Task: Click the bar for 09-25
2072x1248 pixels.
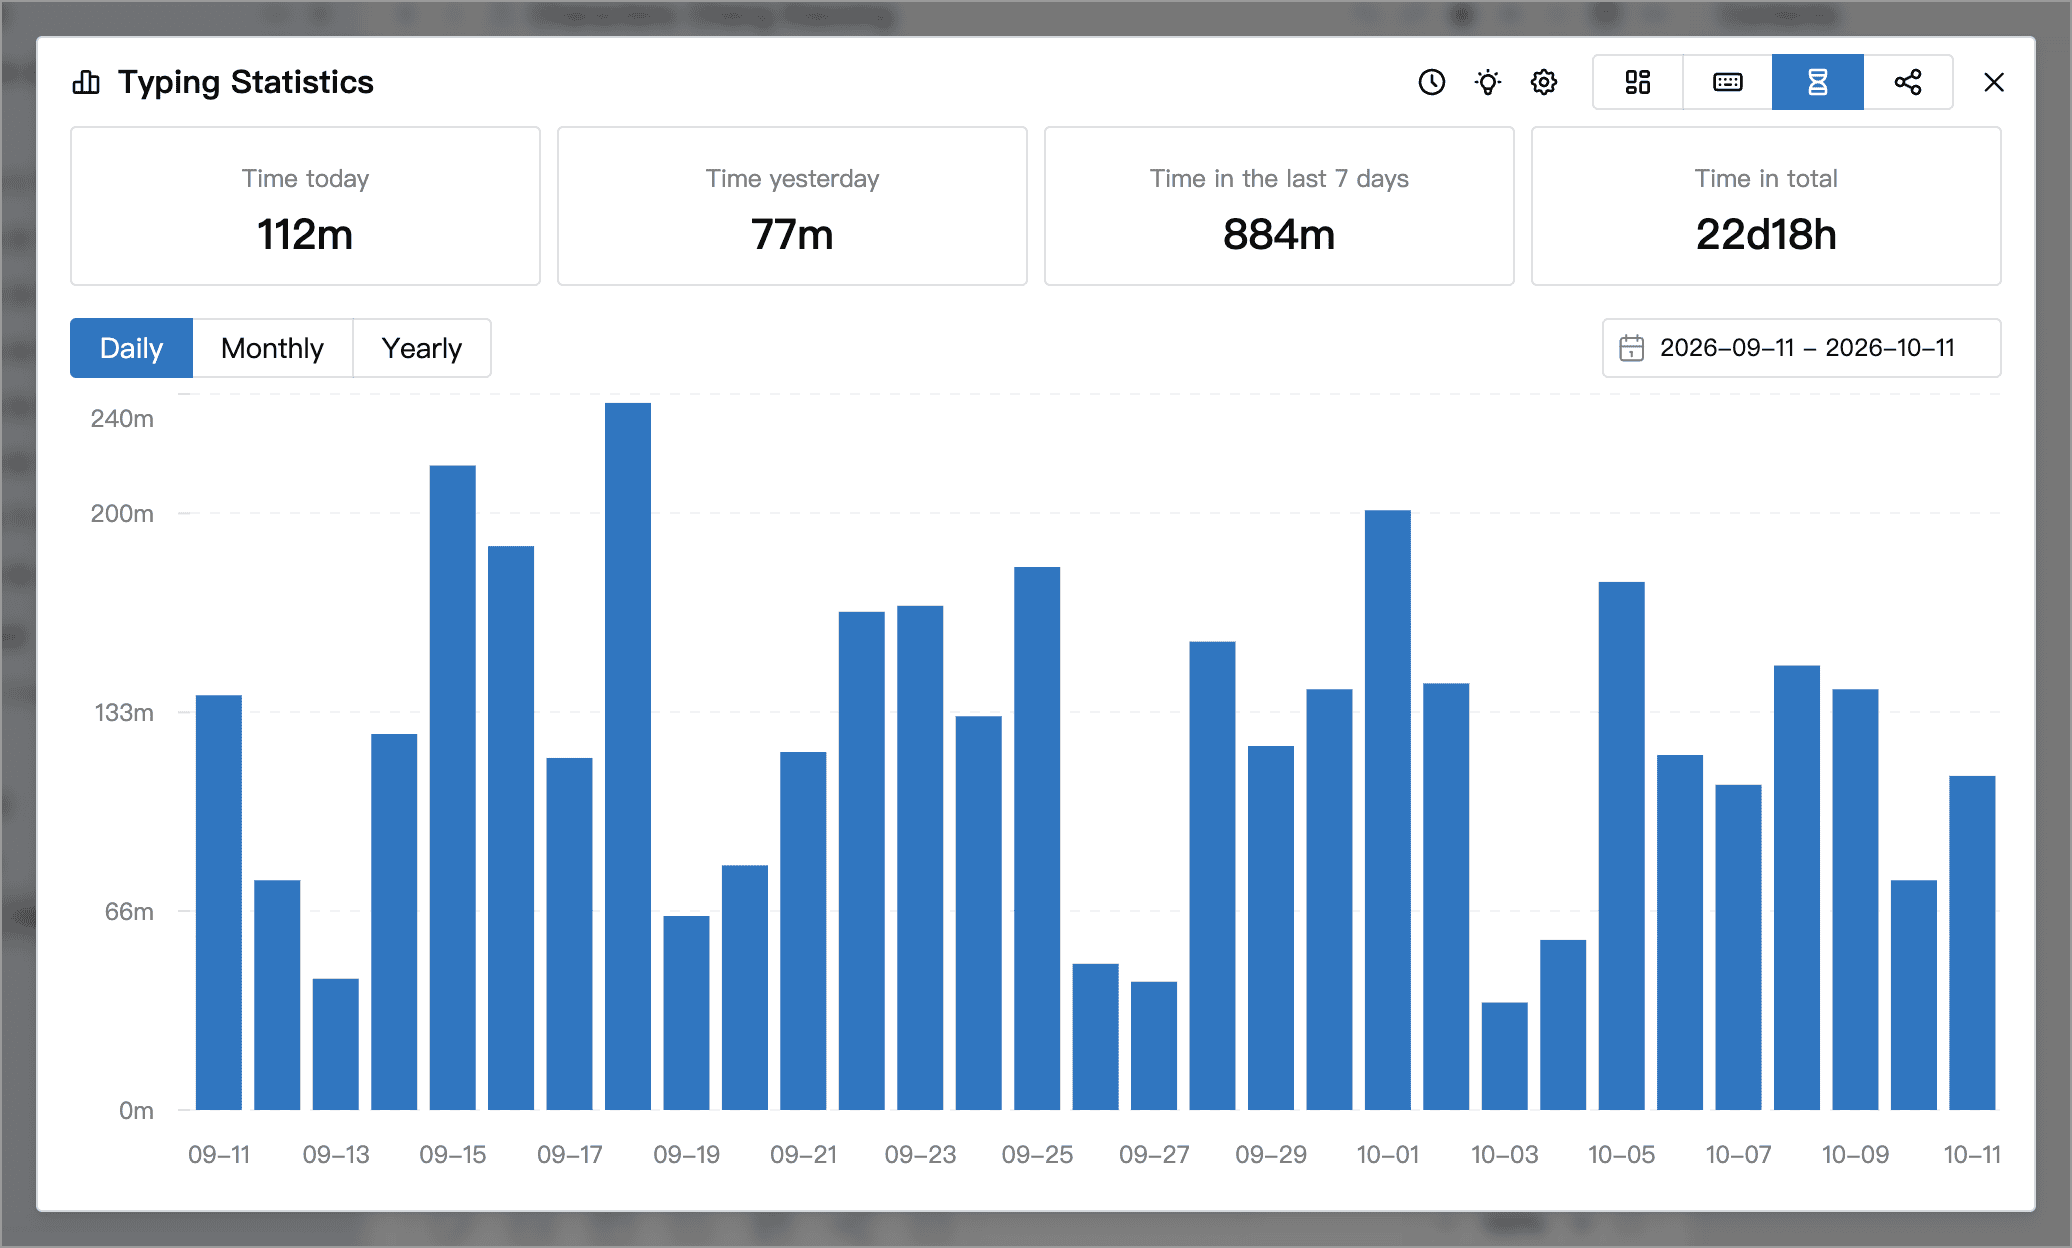Action: (x=1037, y=838)
